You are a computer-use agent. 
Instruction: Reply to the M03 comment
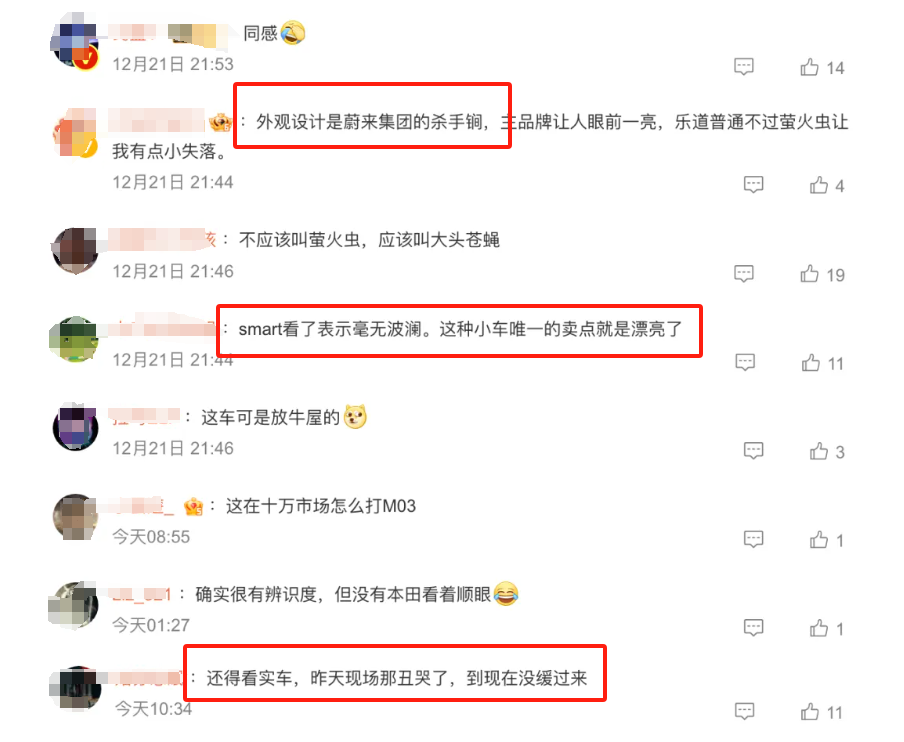click(x=754, y=539)
